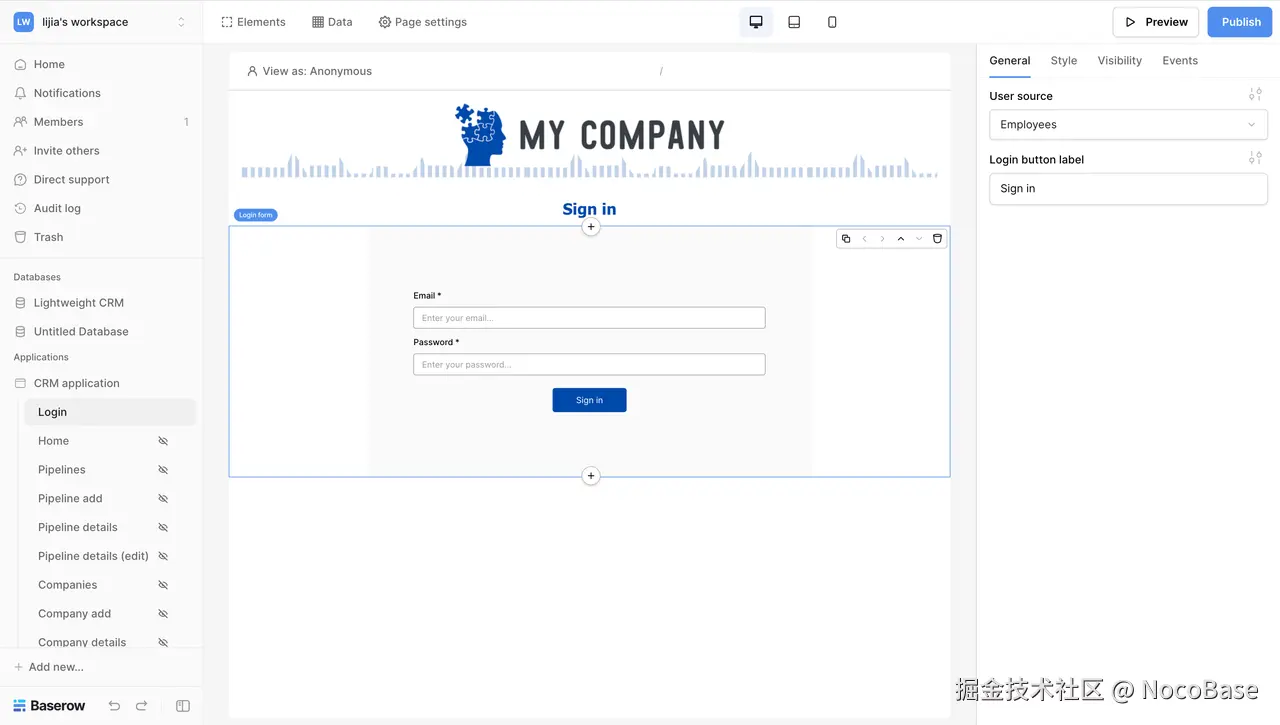
Task: Click the blue Sign in button
Action: [x=589, y=400]
